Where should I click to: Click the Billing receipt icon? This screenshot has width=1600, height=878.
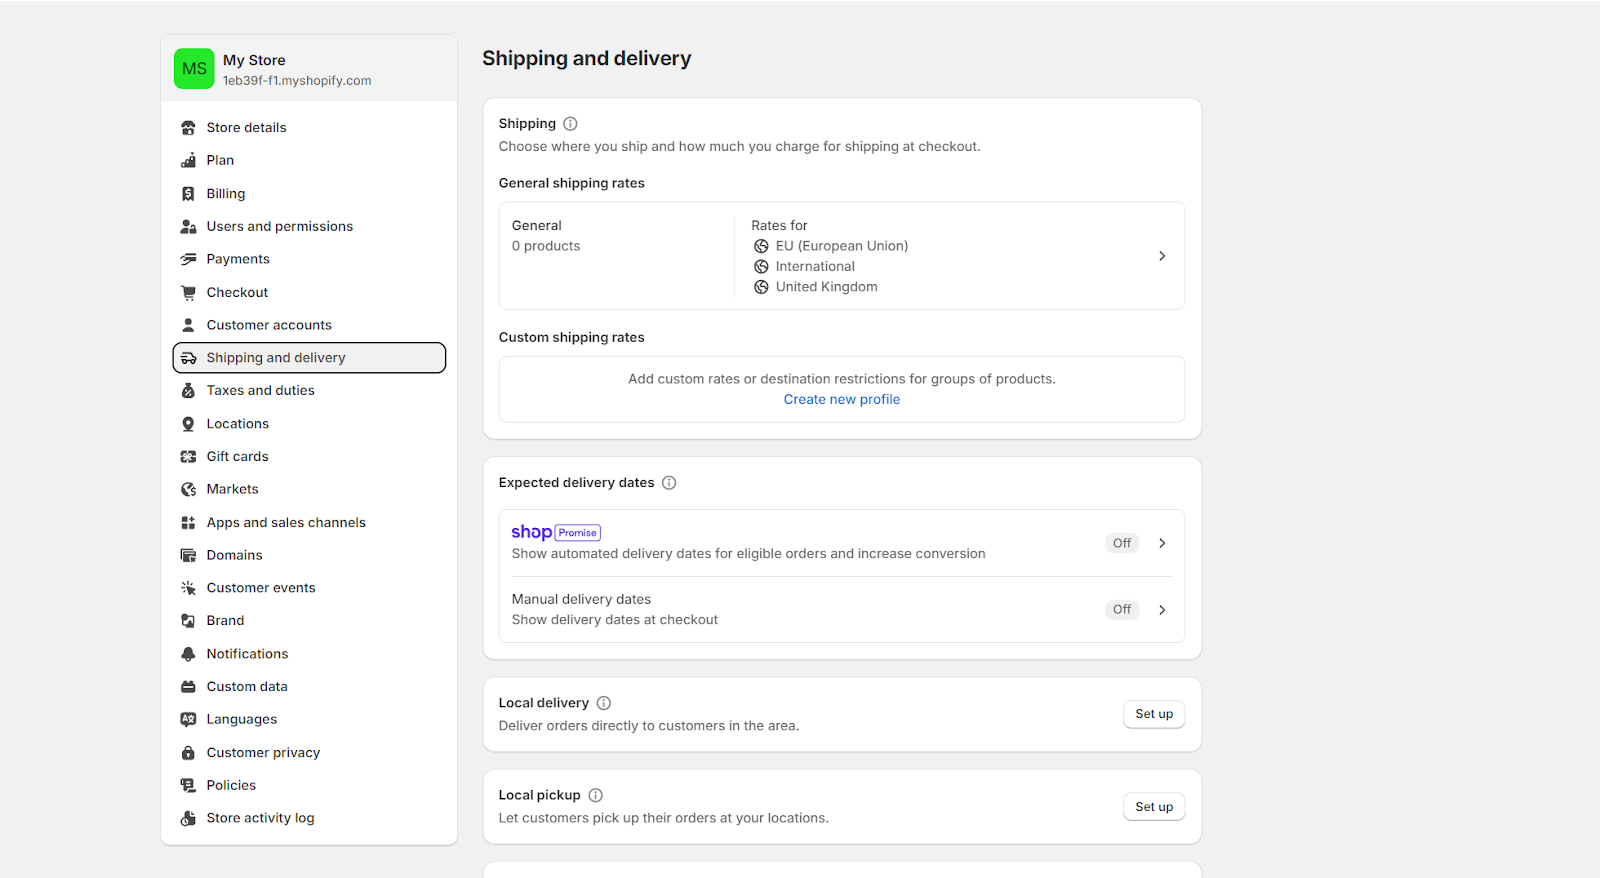[188, 194]
